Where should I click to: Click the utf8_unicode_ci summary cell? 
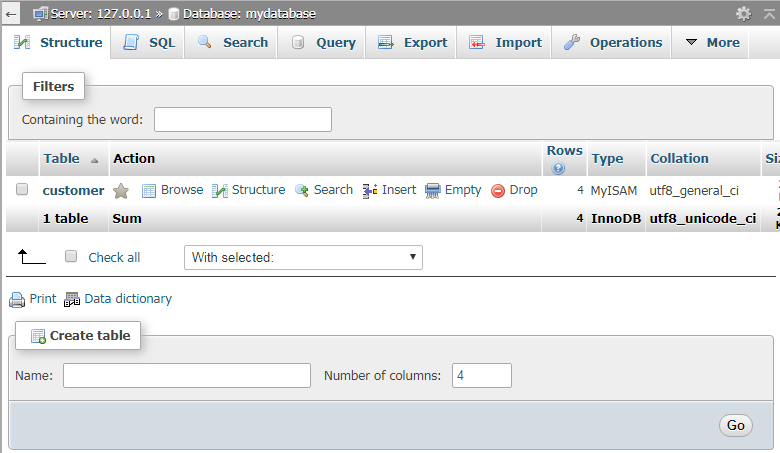pyautogui.click(x=703, y=218)
